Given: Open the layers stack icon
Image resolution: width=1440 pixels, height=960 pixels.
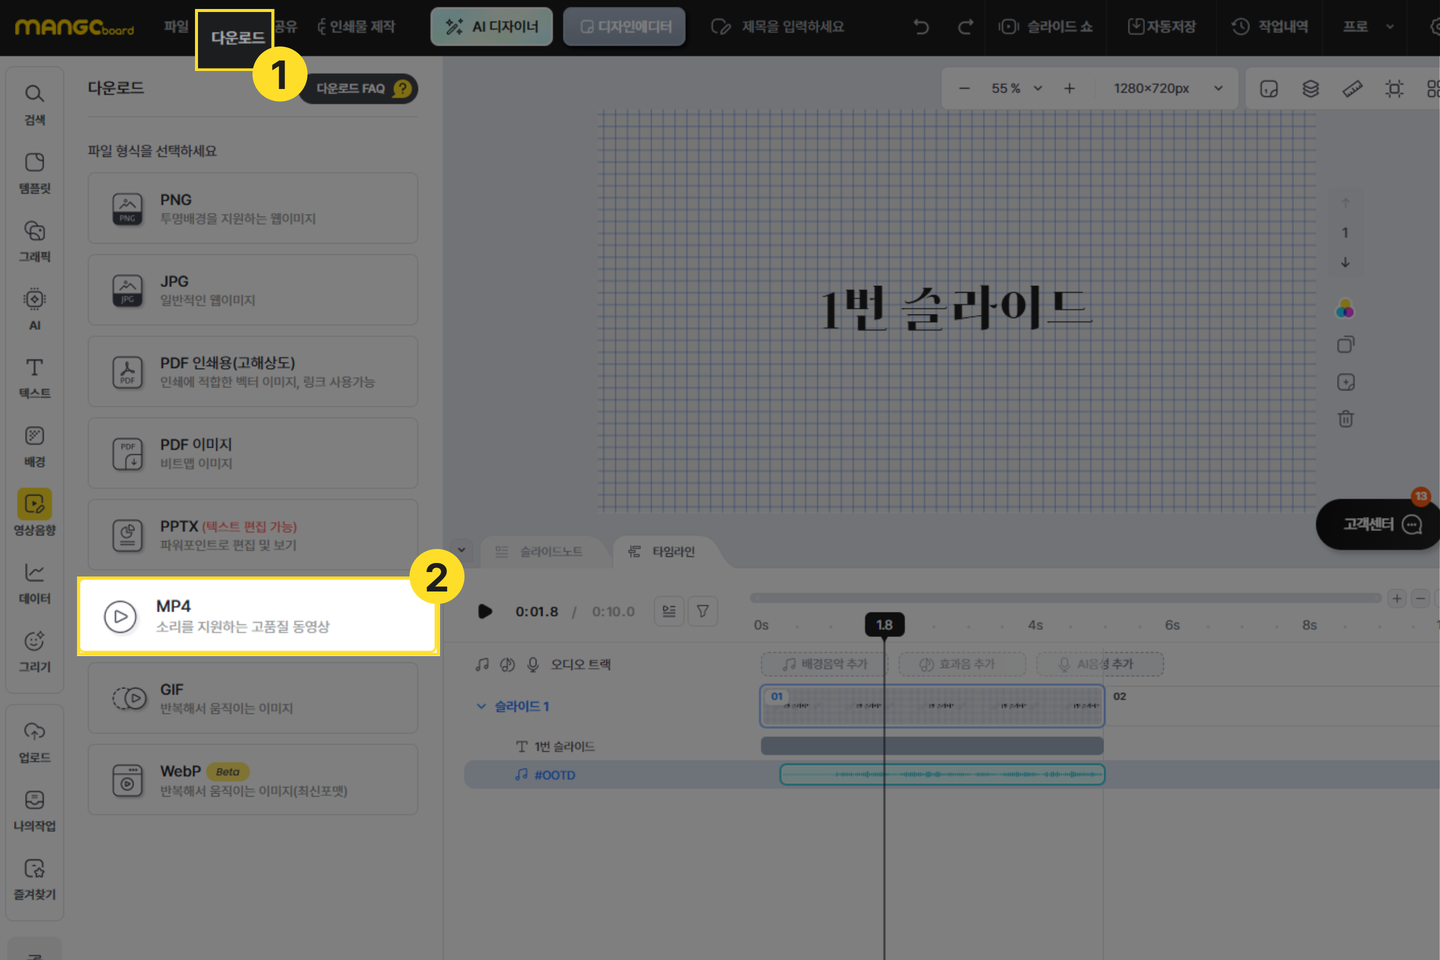Looking at the screenshot, I should point(1310,89).
